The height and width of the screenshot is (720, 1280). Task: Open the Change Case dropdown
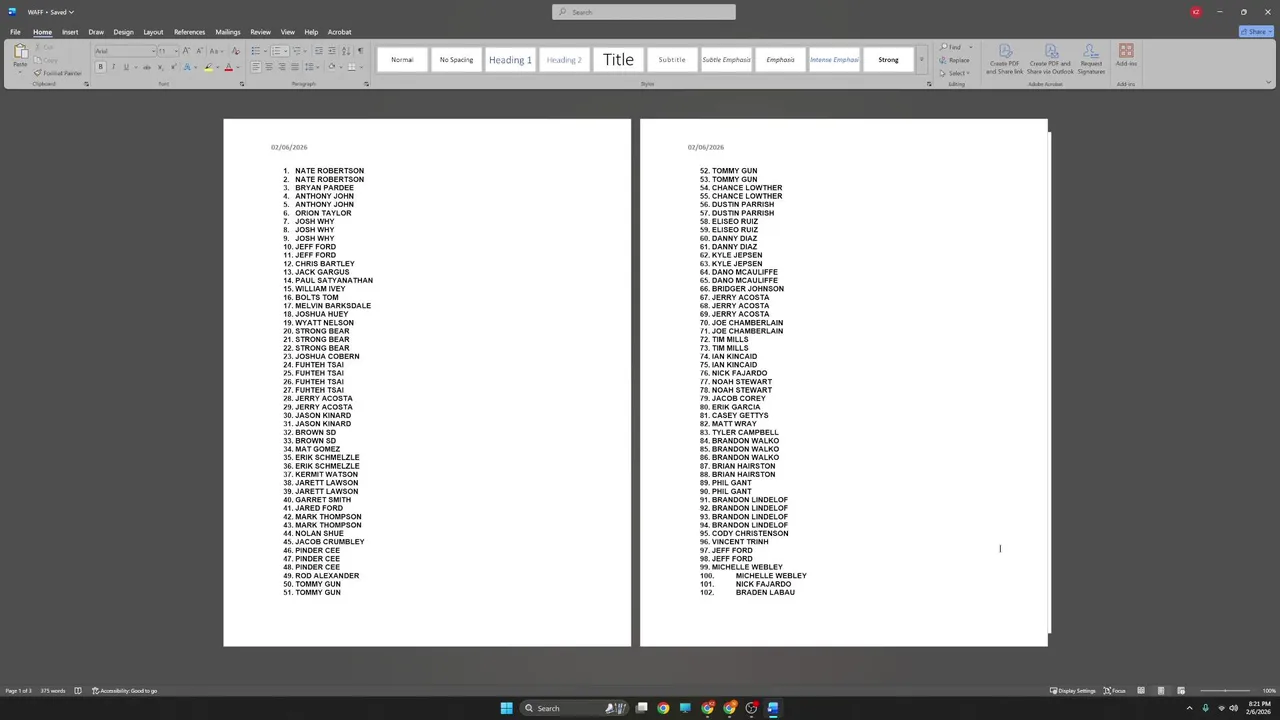click(x=216, y=51)
